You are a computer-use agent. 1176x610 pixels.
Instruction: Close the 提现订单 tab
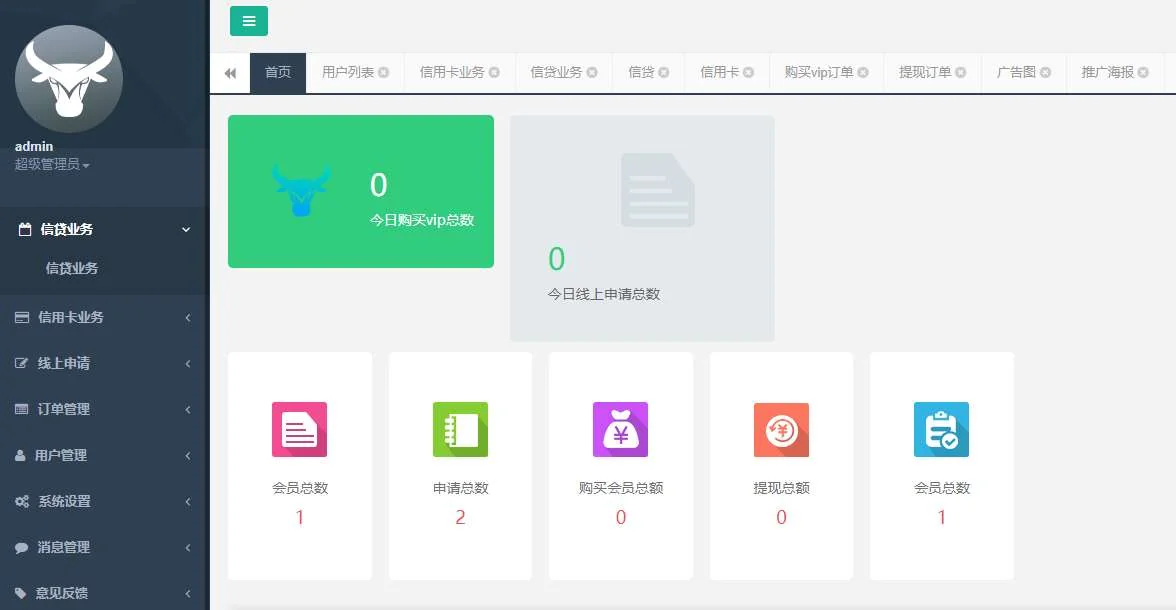961,73
